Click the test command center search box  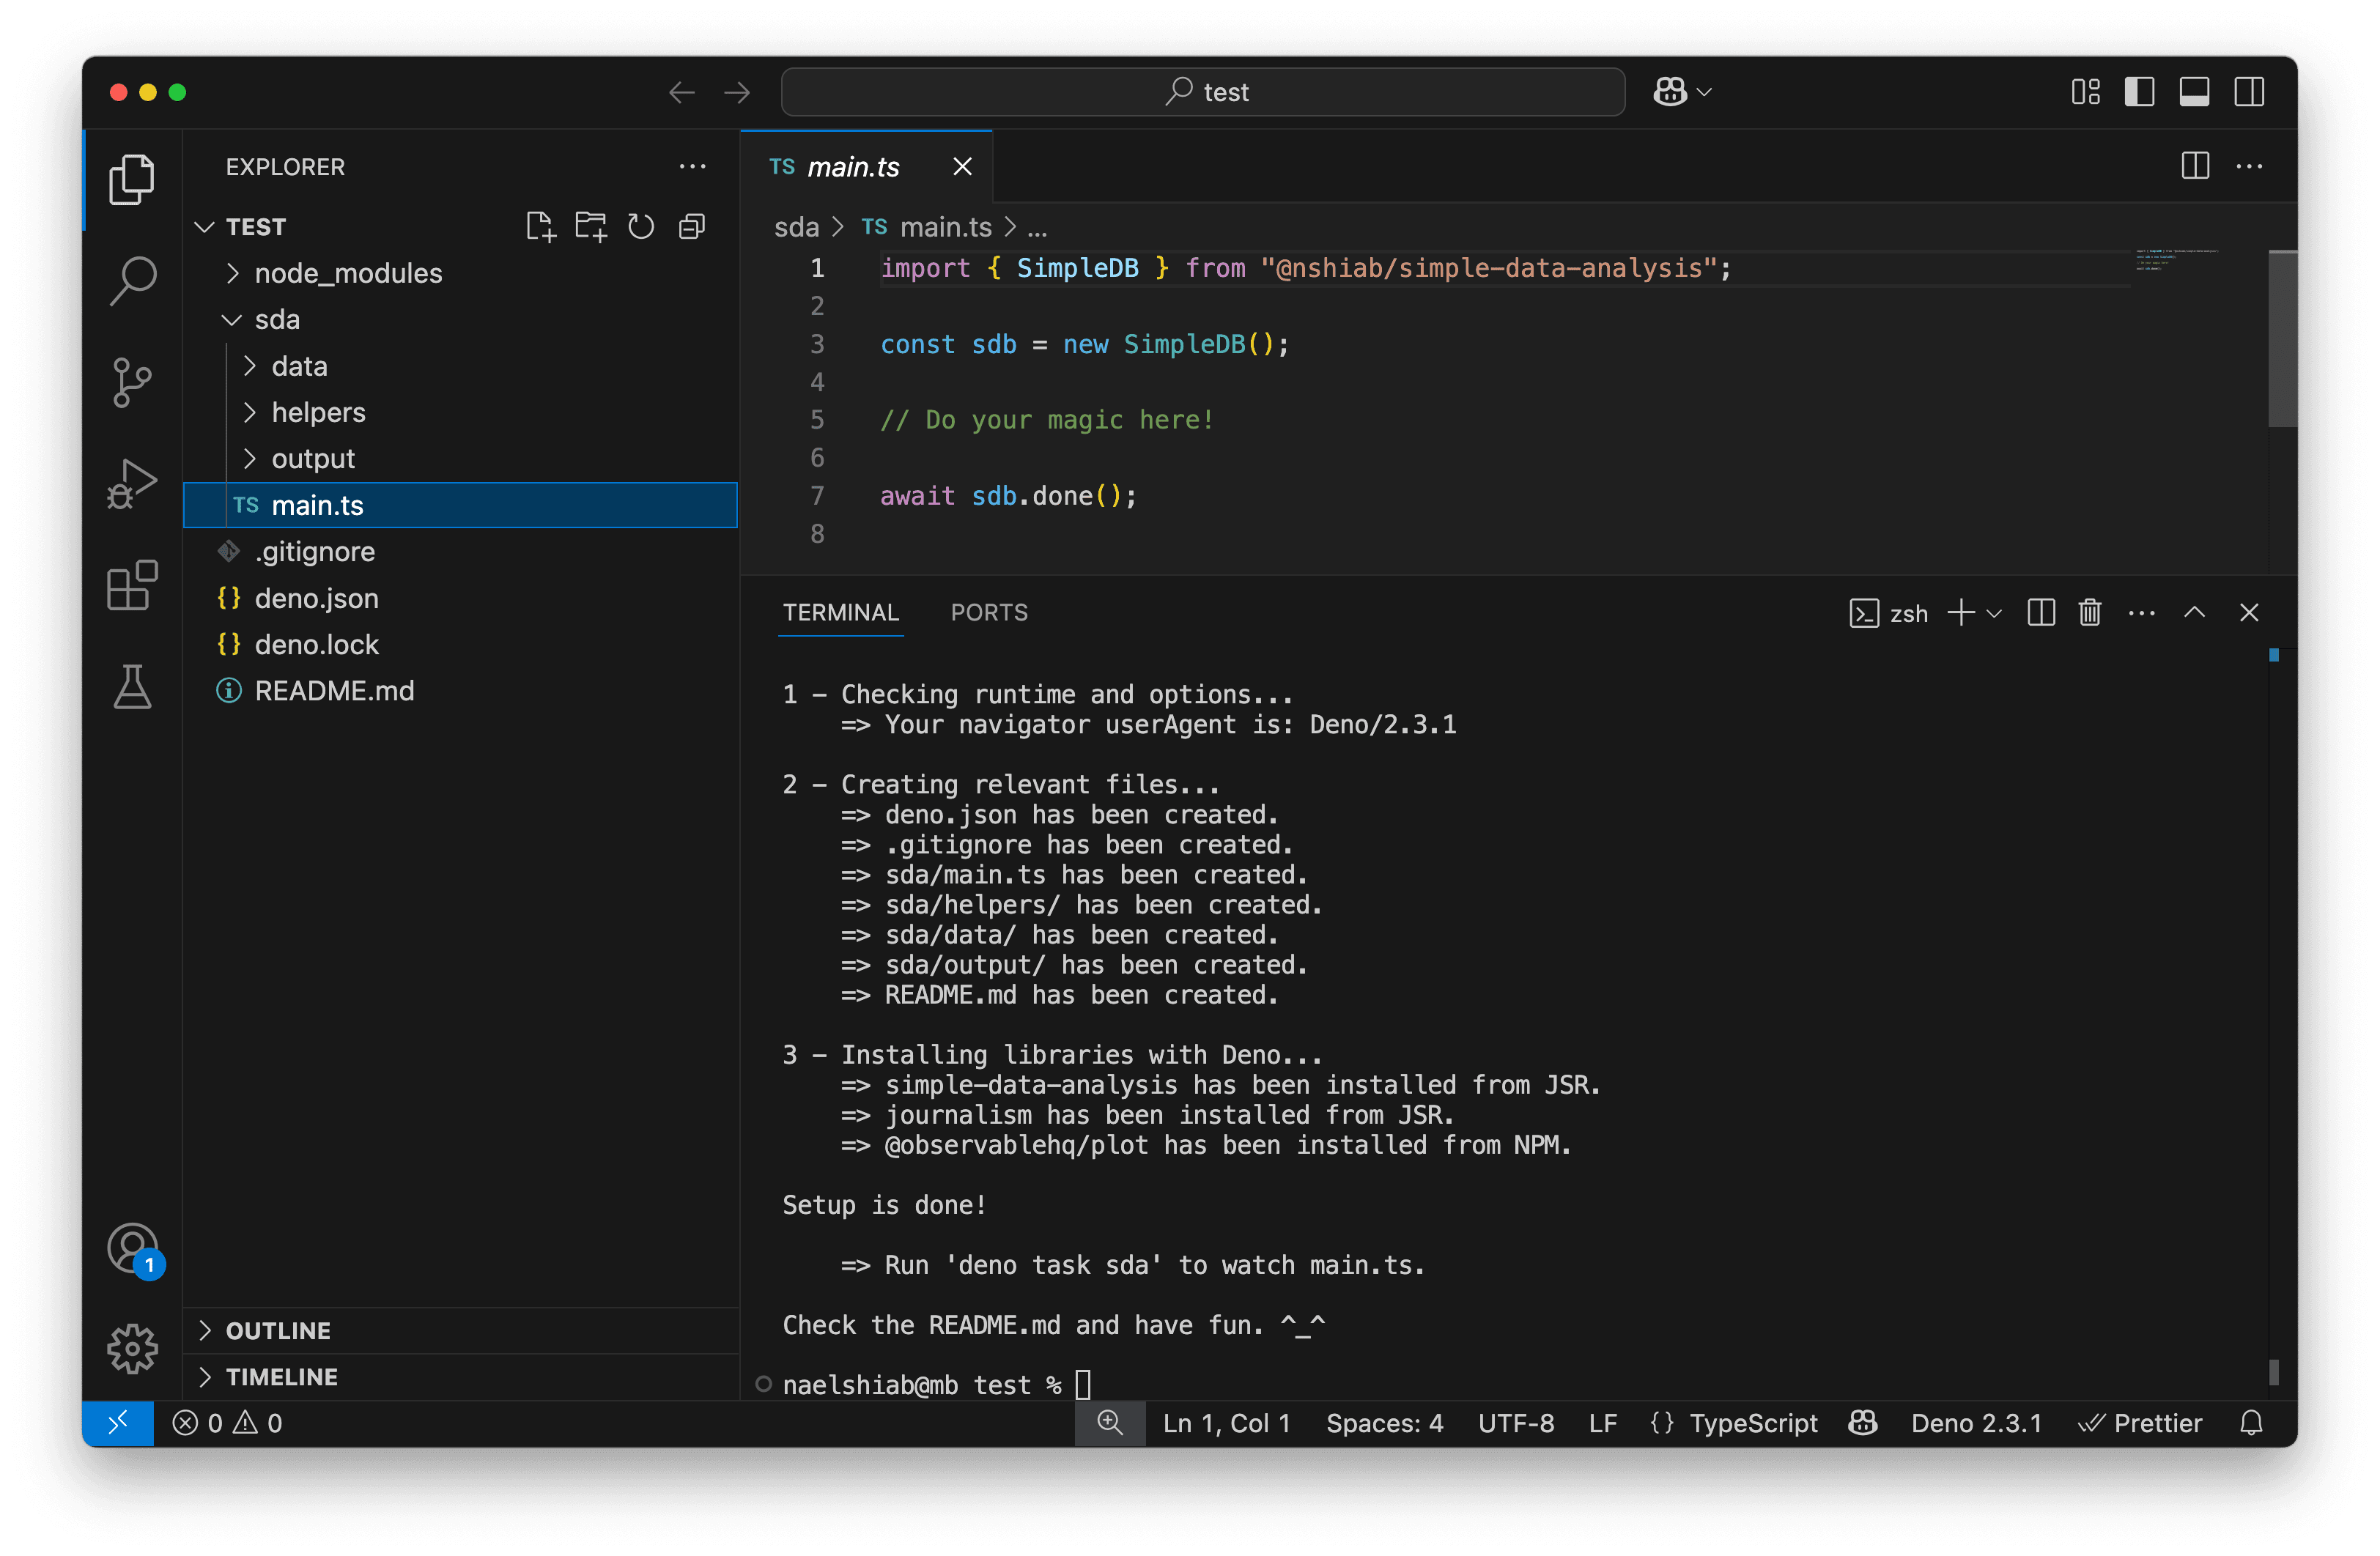point(1203,92)
